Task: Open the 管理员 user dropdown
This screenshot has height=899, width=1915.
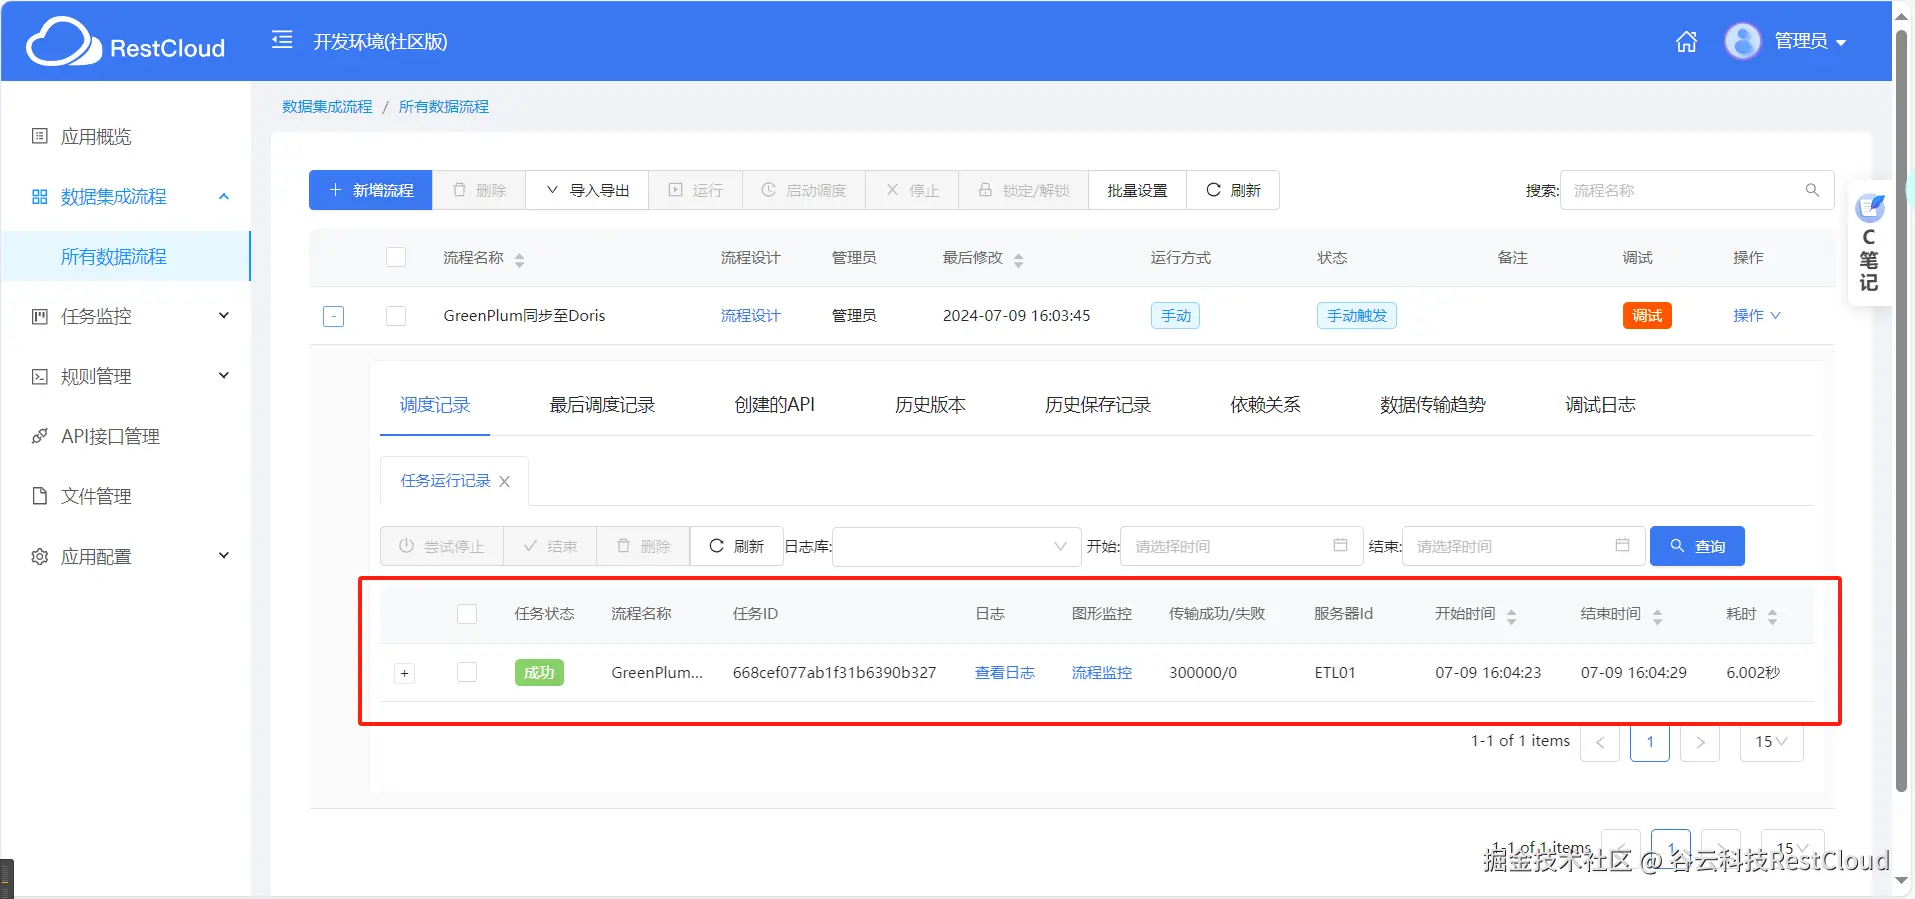Action: 1810,41
